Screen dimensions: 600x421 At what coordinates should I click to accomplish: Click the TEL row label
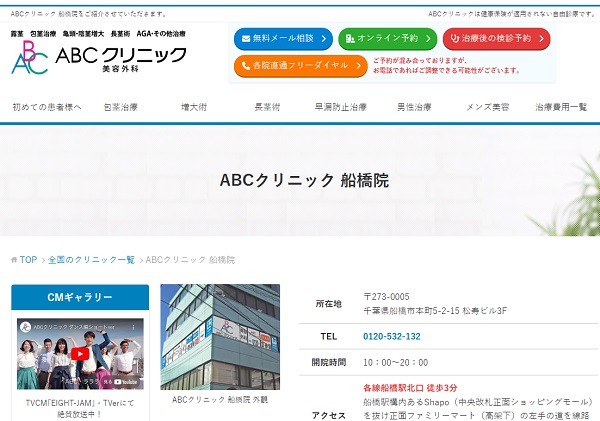coord(329,336)
